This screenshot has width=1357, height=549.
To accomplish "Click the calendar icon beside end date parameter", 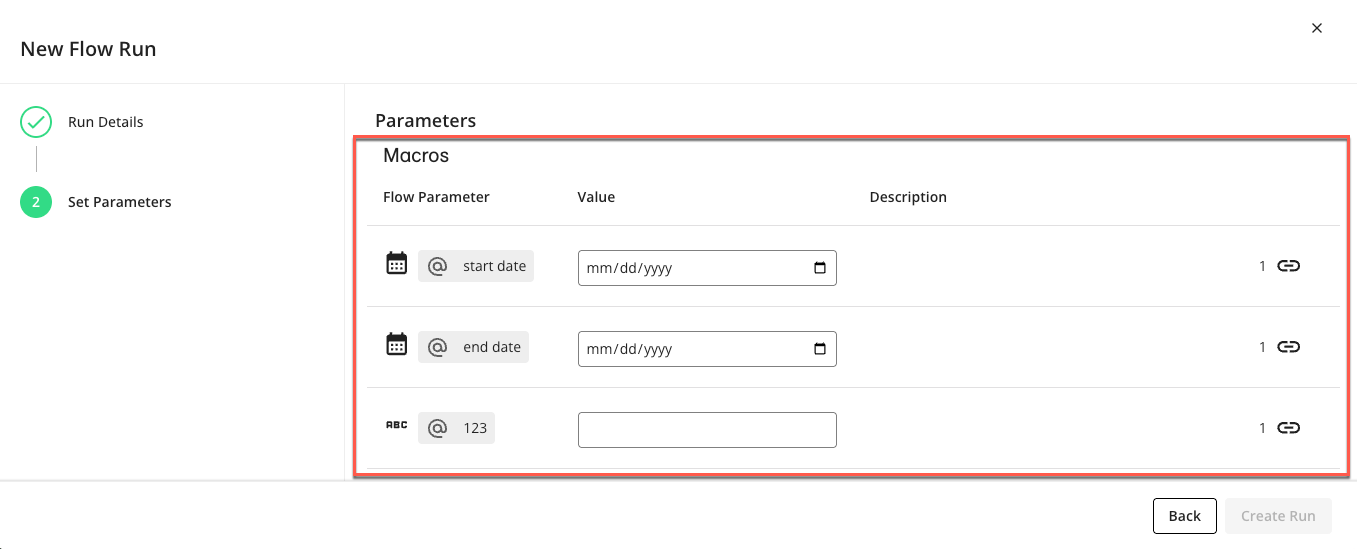I will point(397,345).
